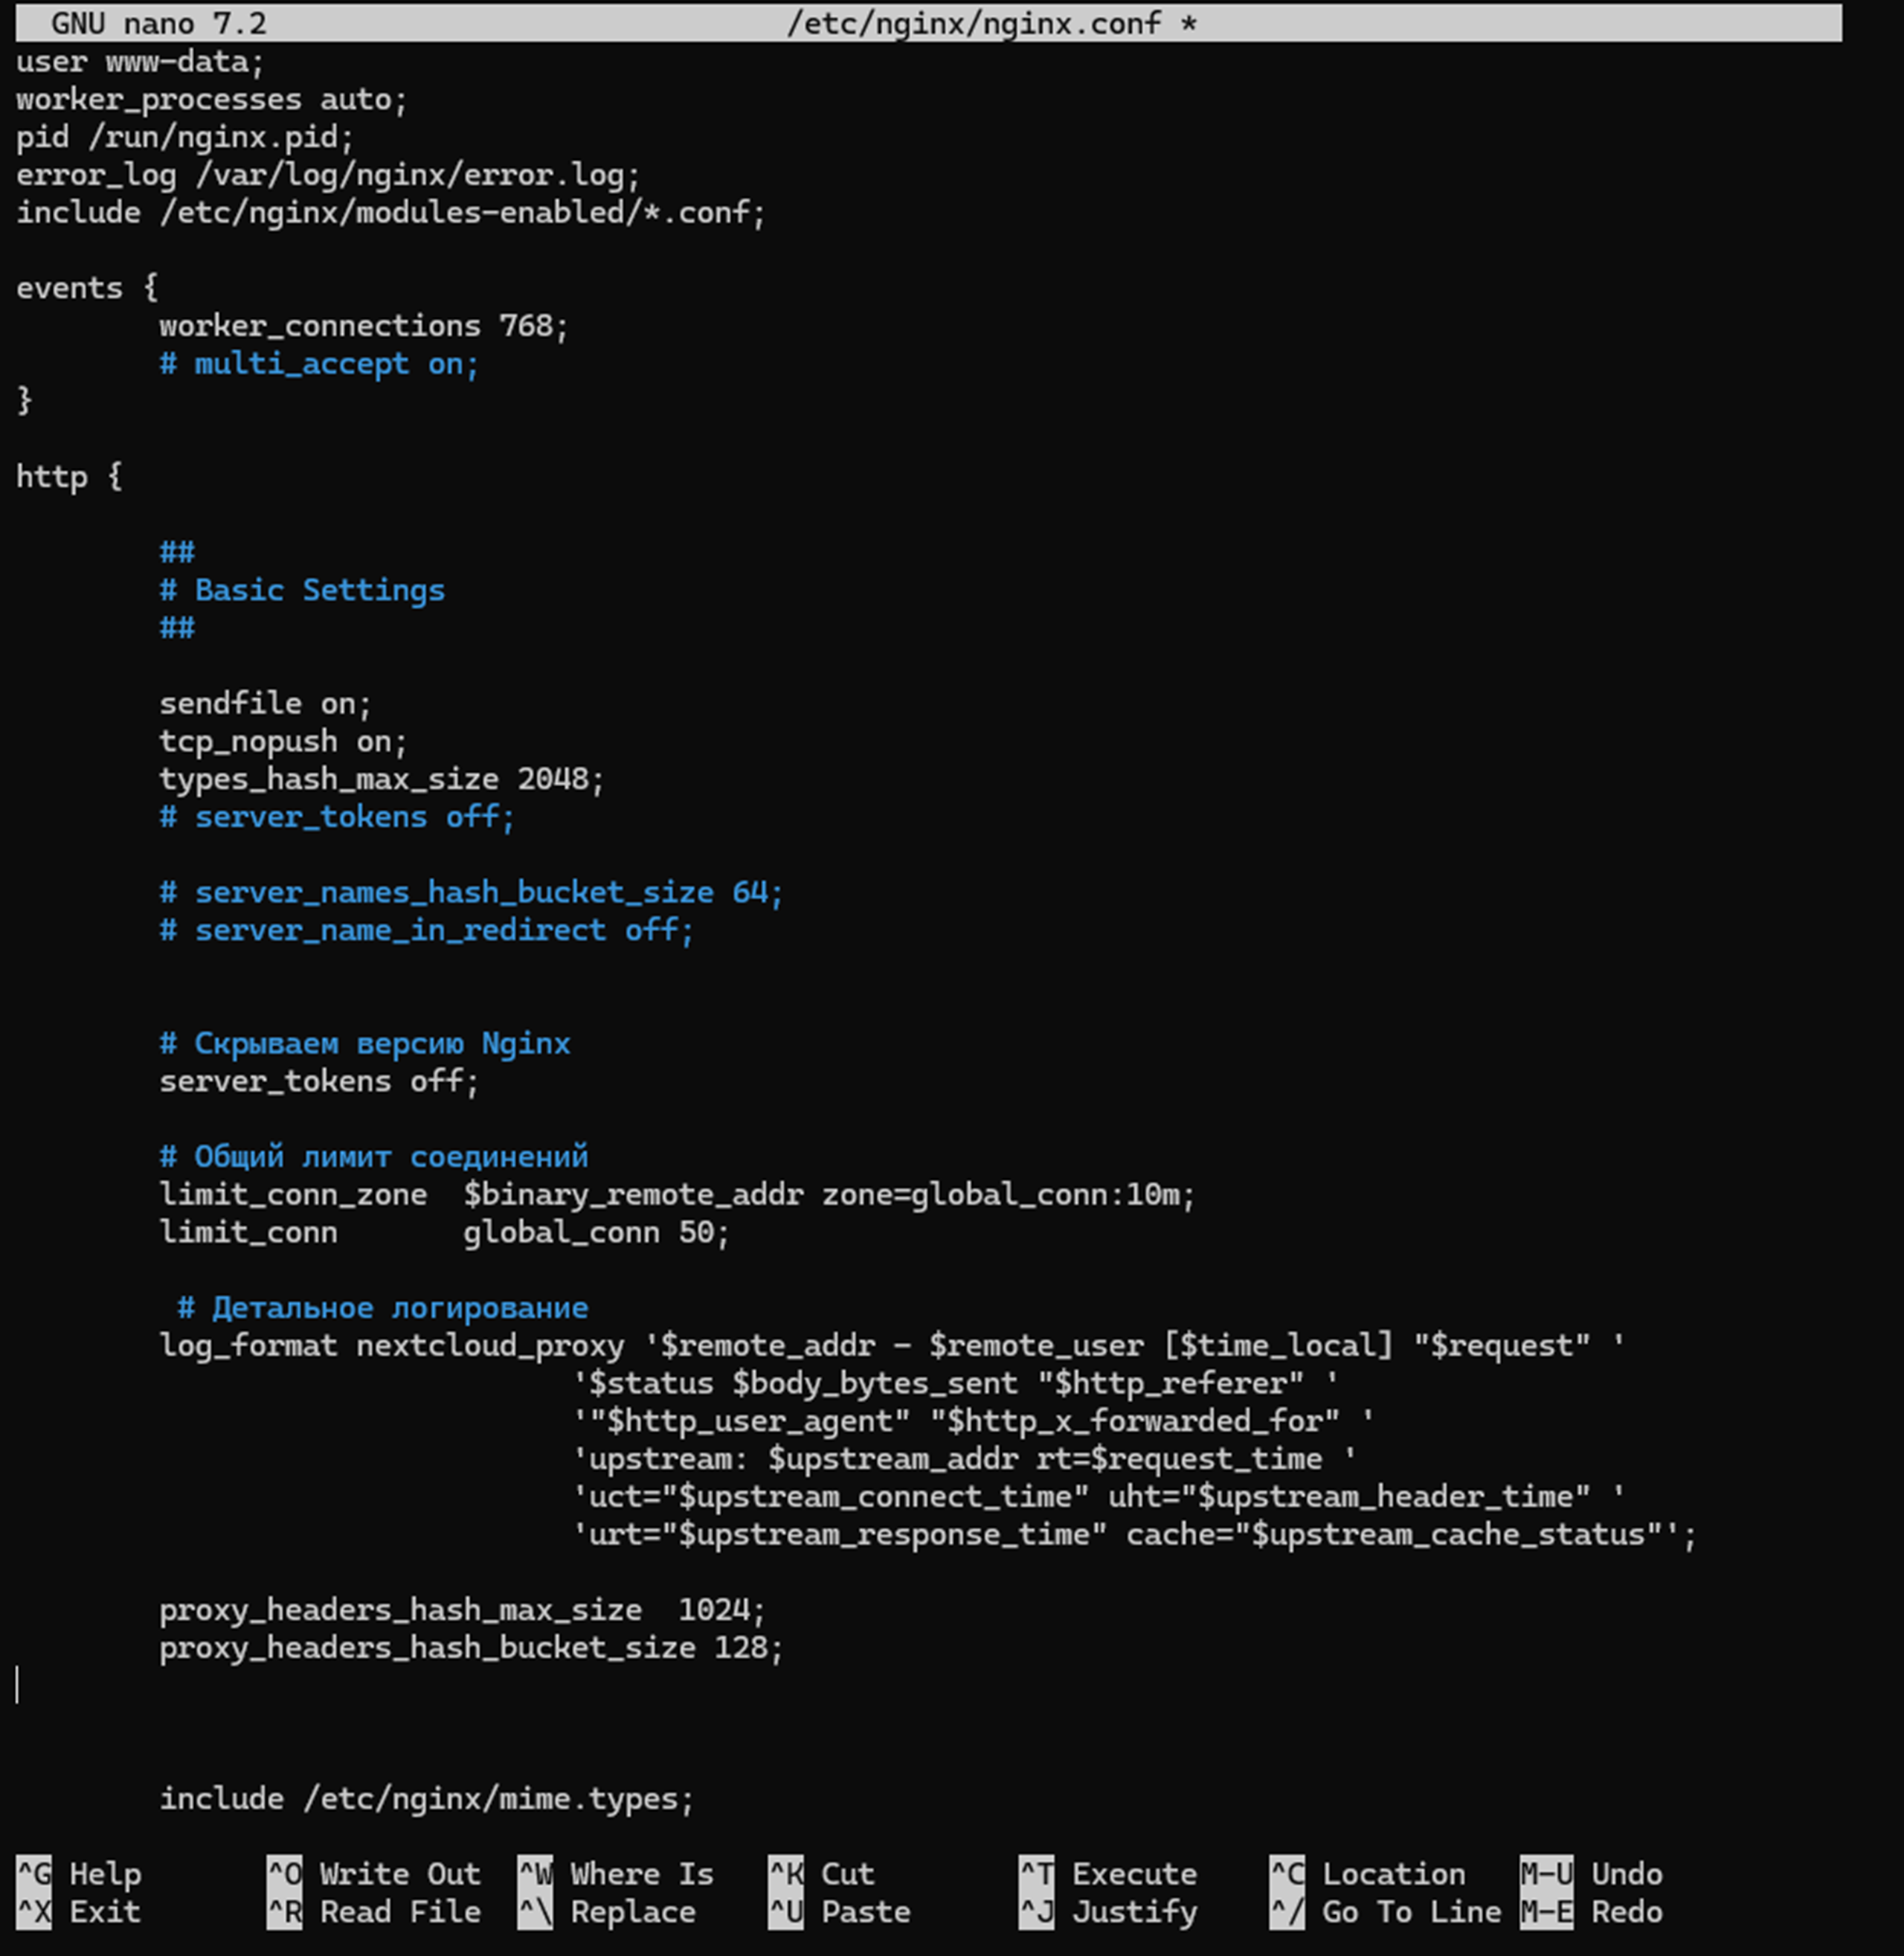The height and width of the screenshot is (1956, 1904).
Task: Place cursor on 'user www-data;' line
Action: click(140, 62)
